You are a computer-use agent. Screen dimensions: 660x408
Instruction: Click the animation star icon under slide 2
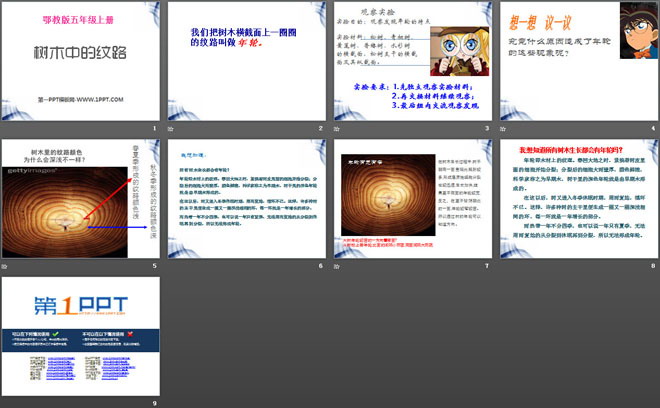(x=170, y=129)
